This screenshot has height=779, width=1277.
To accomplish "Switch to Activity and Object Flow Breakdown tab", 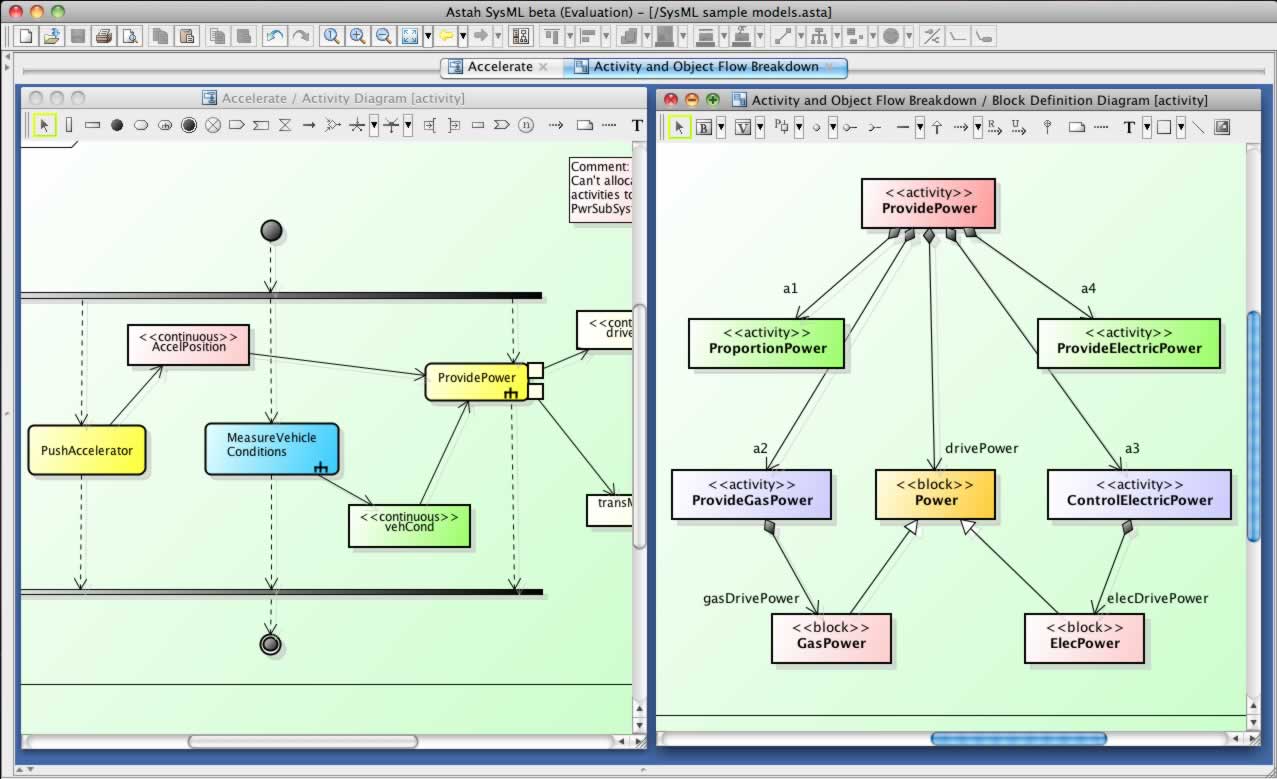I will click(x=705, y=67).
